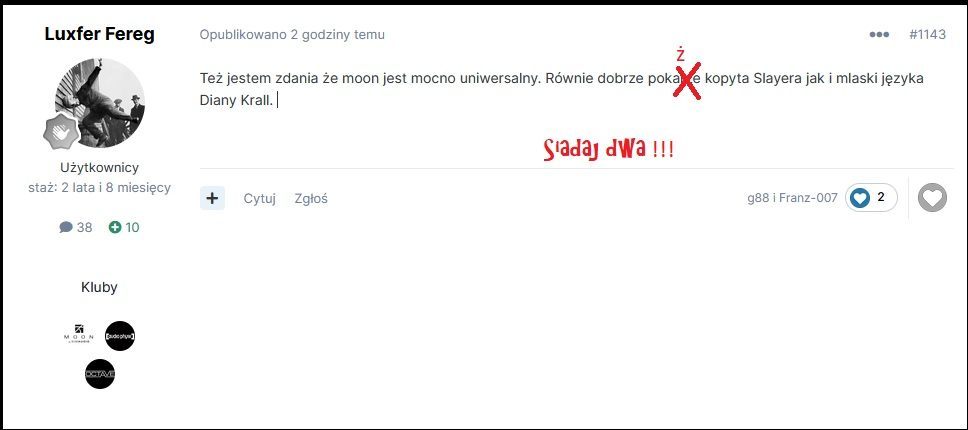Open the audio physic club icon
The width and height of the screenshot is (968, 430).
(x=120, y=336)
